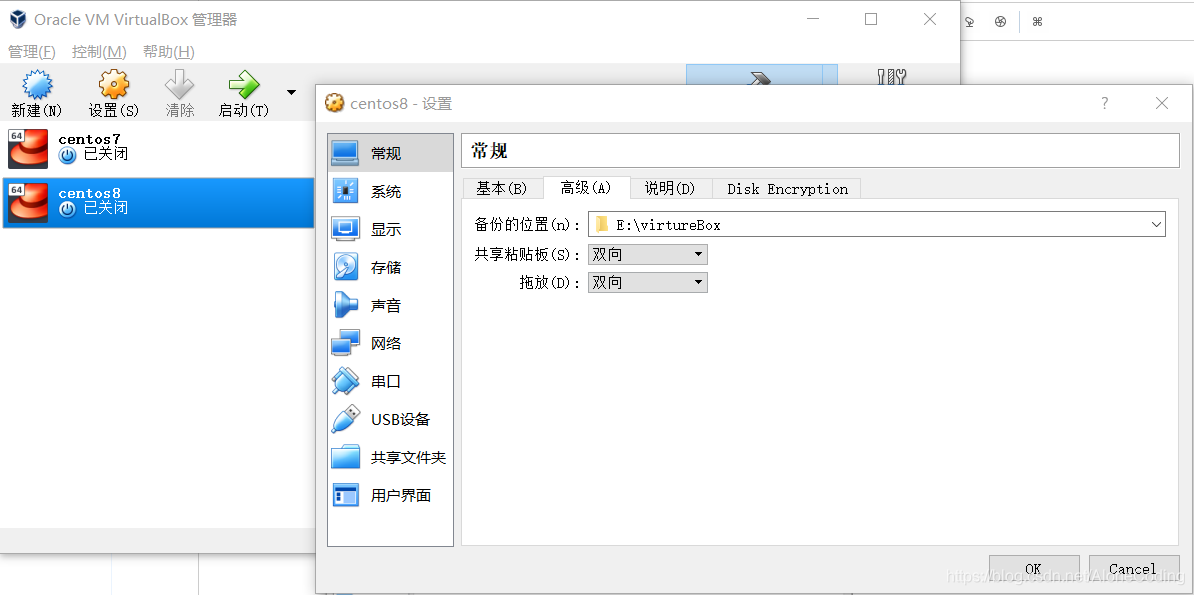This screenshot has width=1194, height=595.
Task: Select 用户界面 User interface category
Action: 391,496
